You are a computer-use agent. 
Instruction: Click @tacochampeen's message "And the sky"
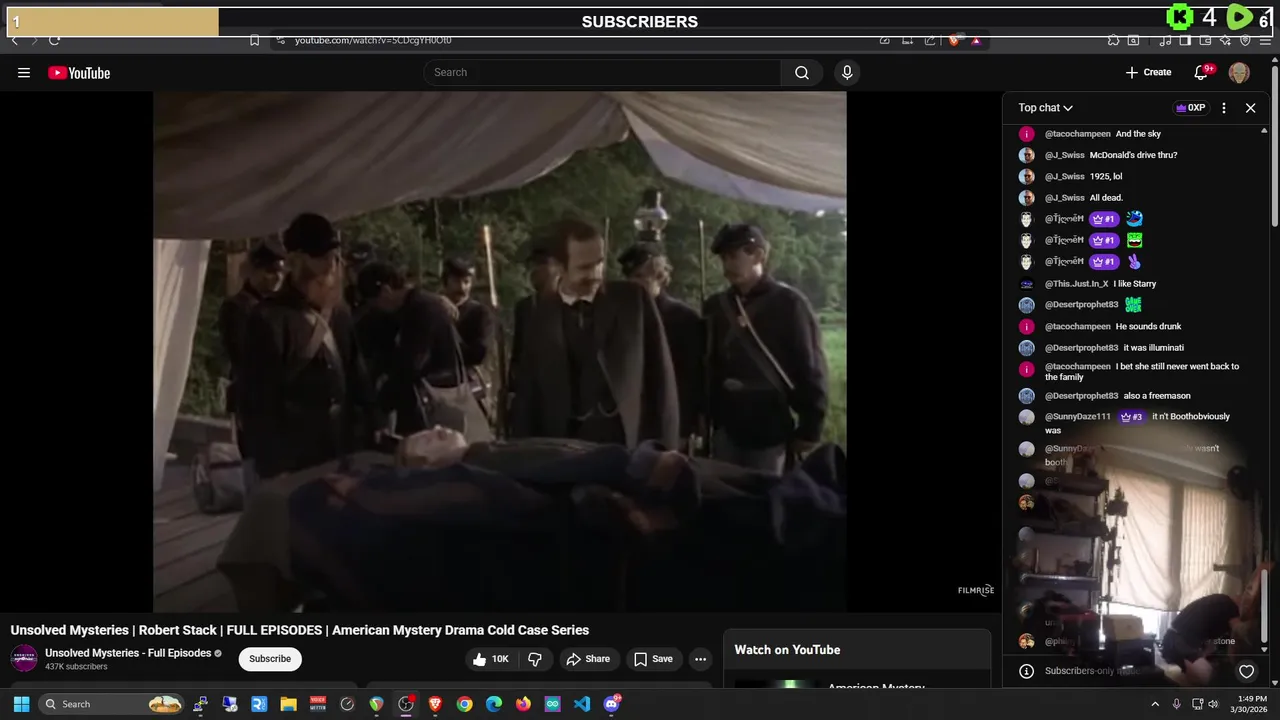1138,134
